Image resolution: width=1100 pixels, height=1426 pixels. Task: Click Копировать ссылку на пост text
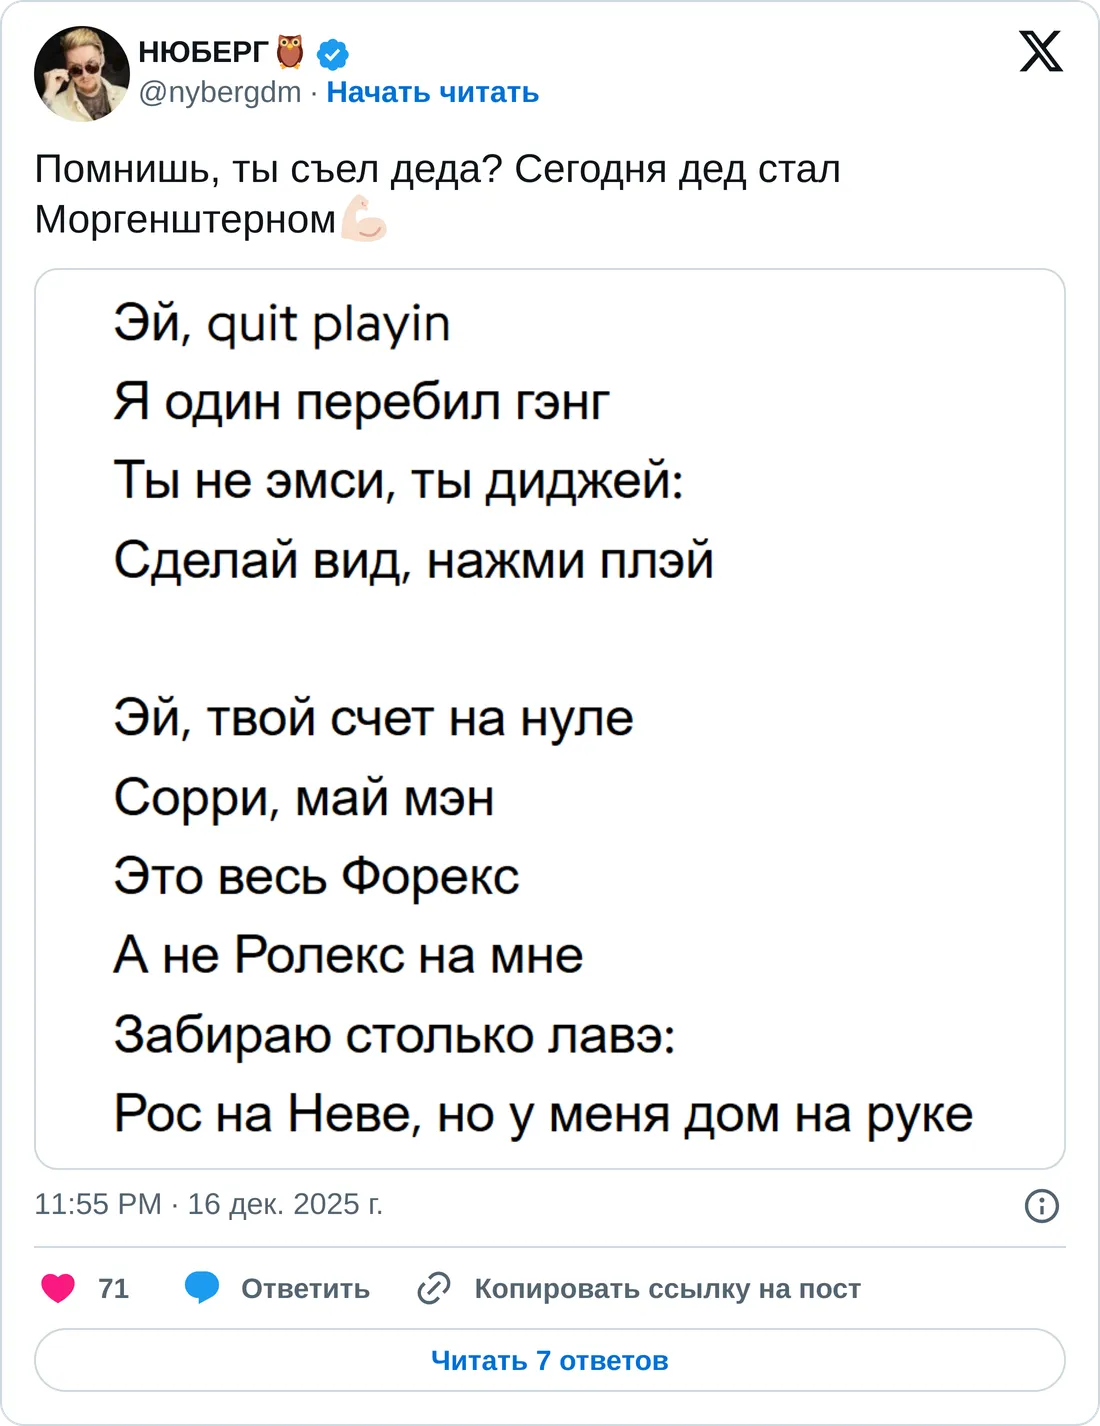click(671, 1289)
